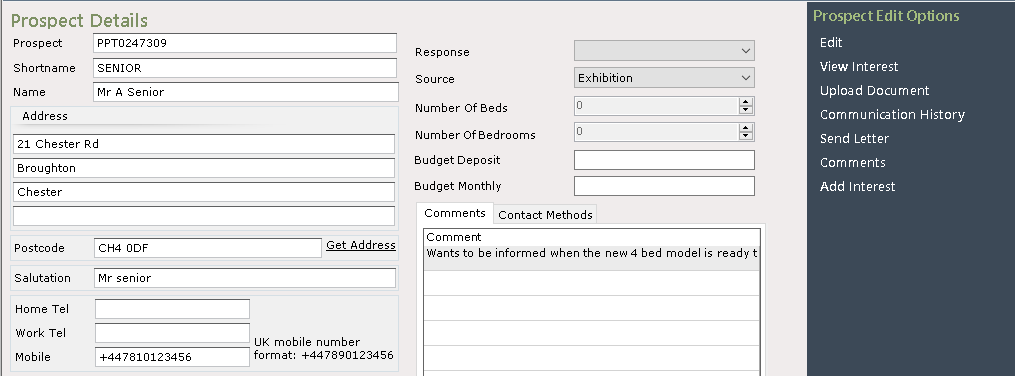Image resolution: width=1015 pixels, height=376 pixels.
Task: Switch to the Contact Methods tab
Action: tap(545, 214)
